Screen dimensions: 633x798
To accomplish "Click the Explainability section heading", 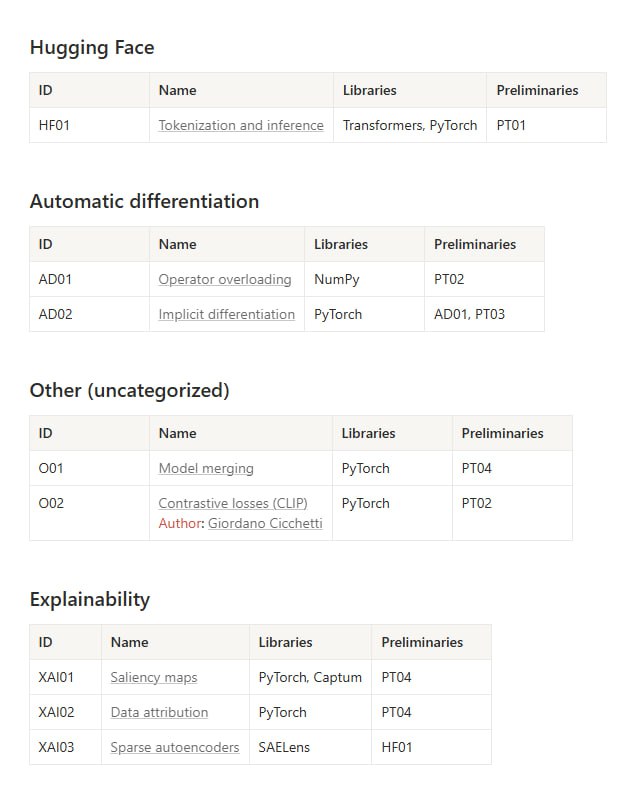I will coord(90,599).
